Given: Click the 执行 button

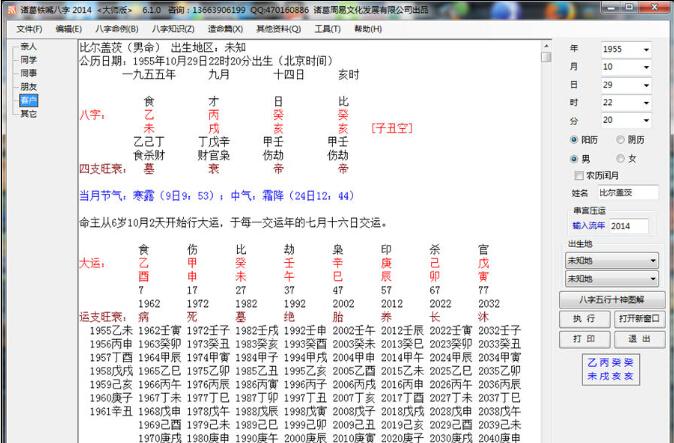Looking at the screenshot, I should (584, 318).
